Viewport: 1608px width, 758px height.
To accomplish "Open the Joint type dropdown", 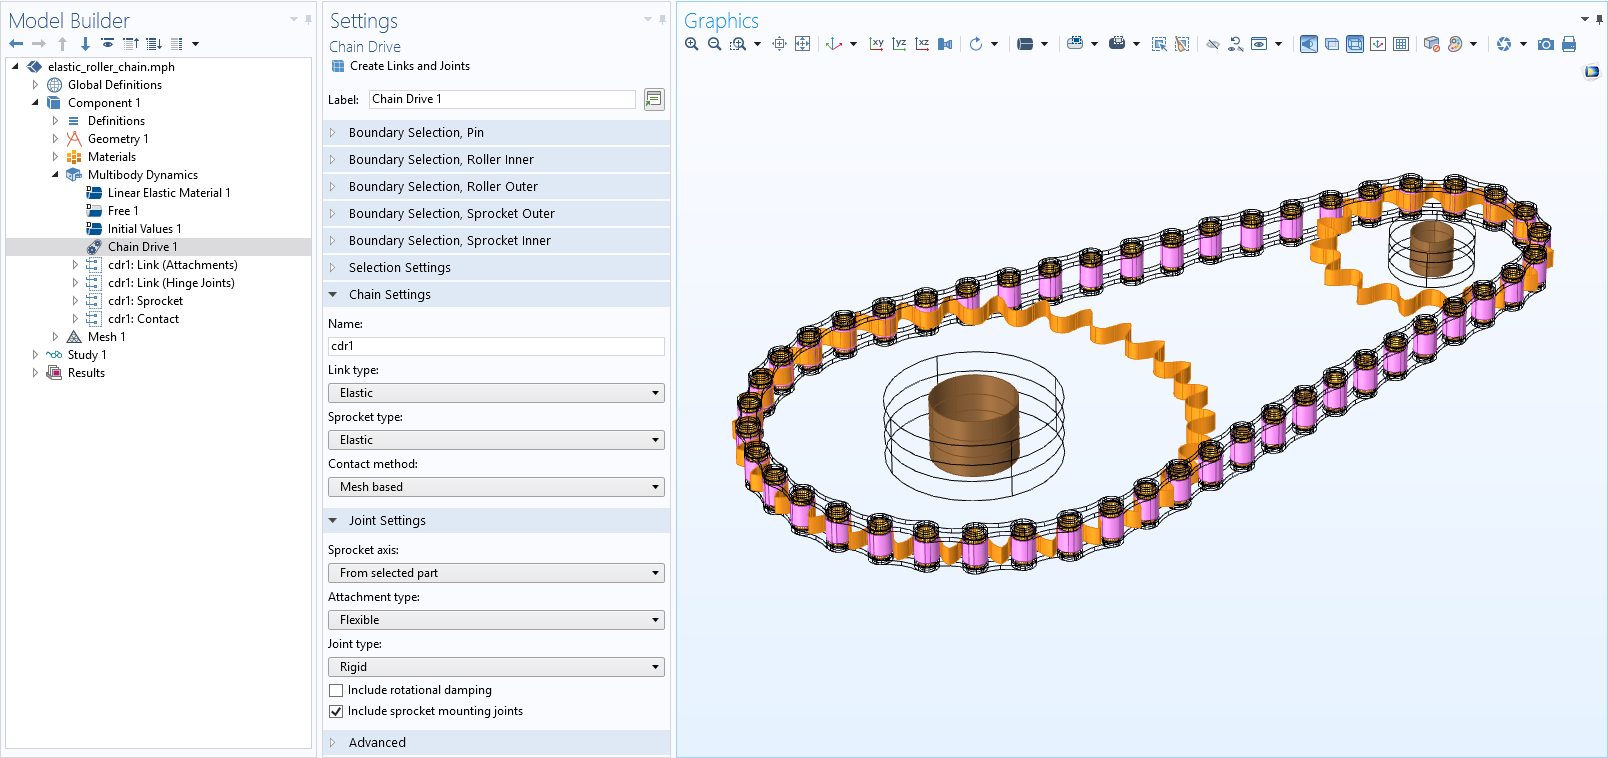I will (496, 667).
